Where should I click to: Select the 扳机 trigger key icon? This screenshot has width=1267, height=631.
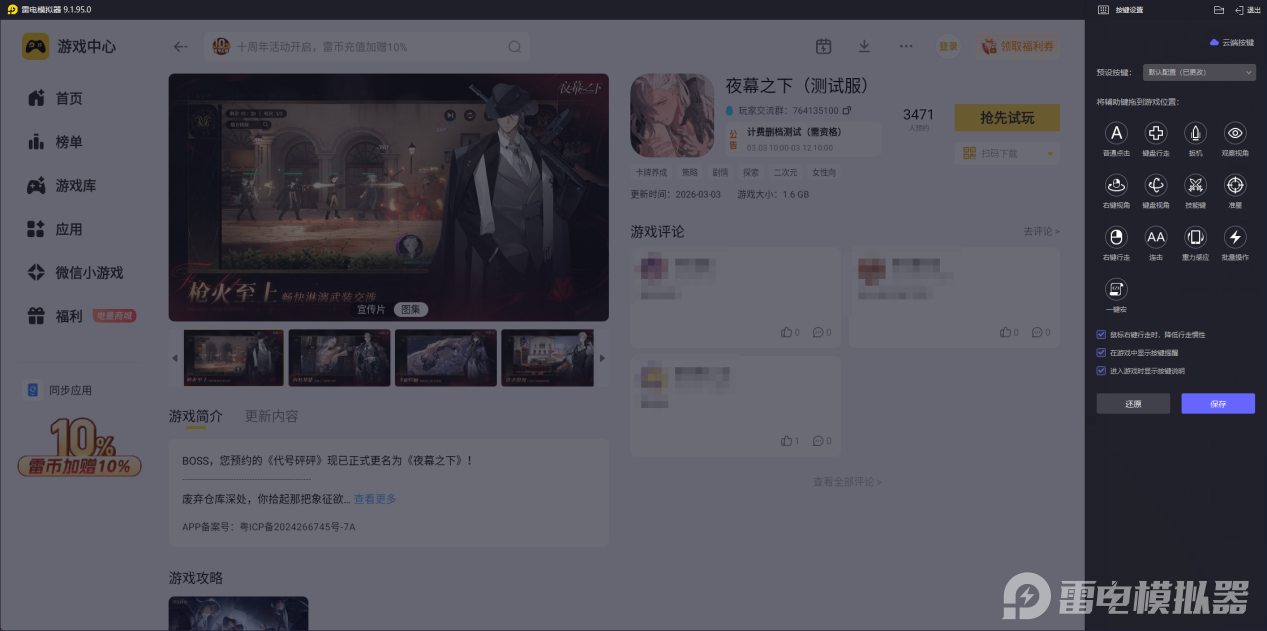(x=1195, y=133)
